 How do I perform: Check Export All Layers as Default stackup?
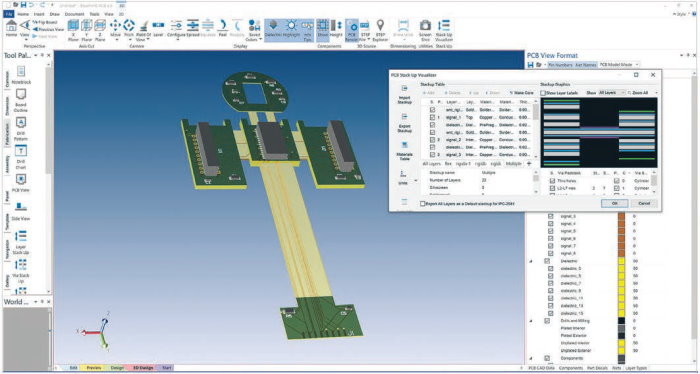[422, 204]
